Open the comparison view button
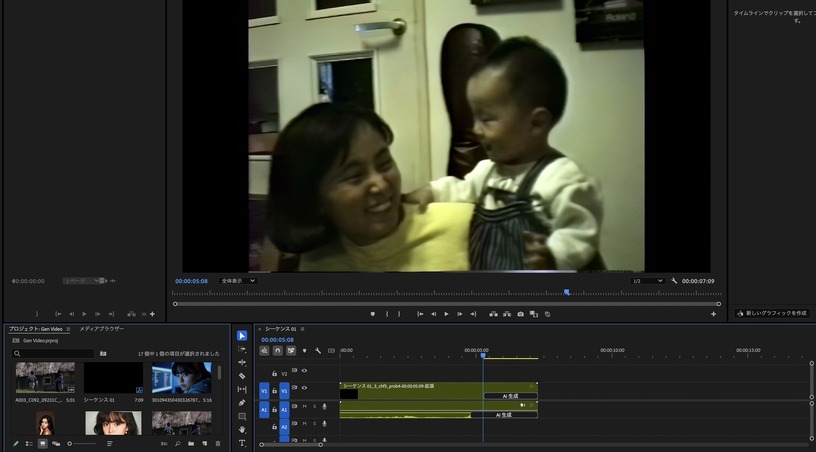This screenshot has width=816, height=452. point(533,314)
